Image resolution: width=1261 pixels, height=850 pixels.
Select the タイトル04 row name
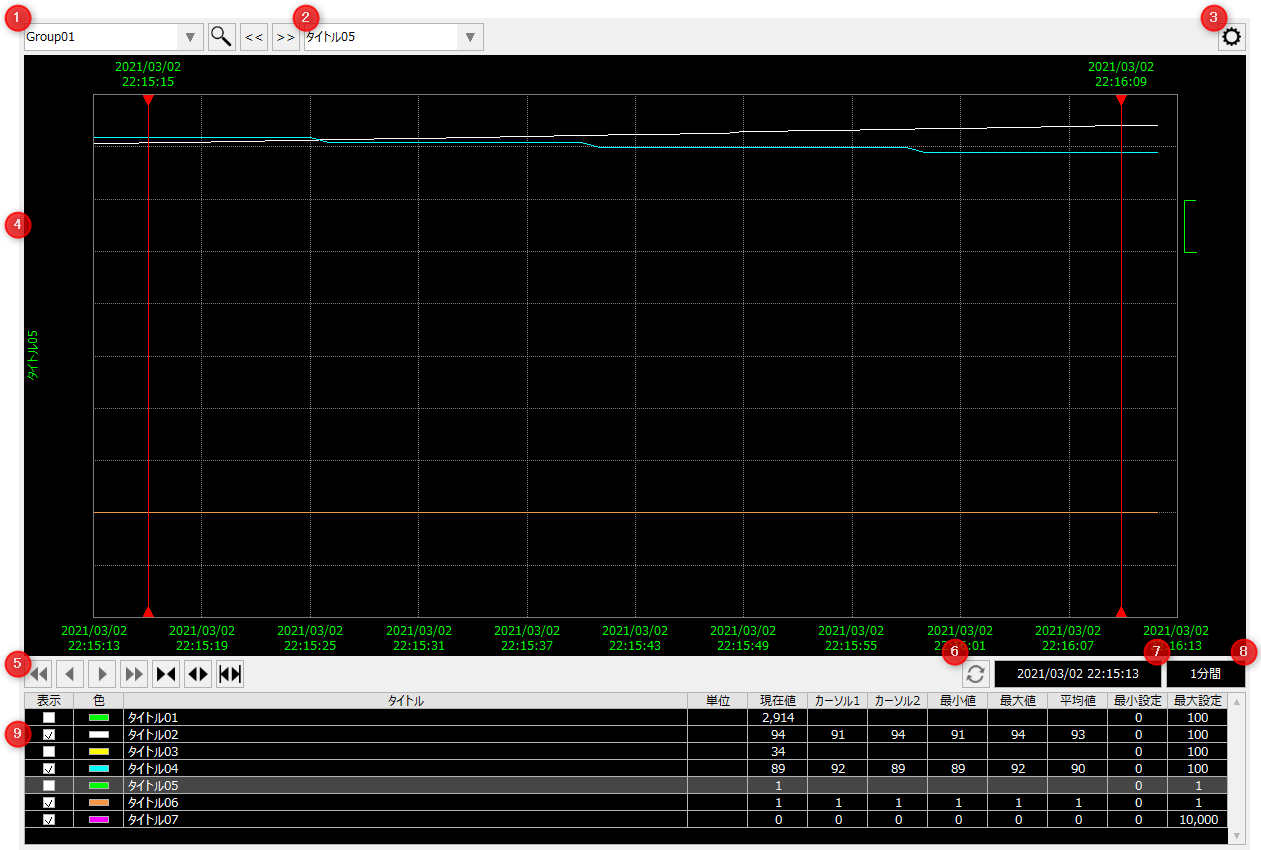coord(154,769)
